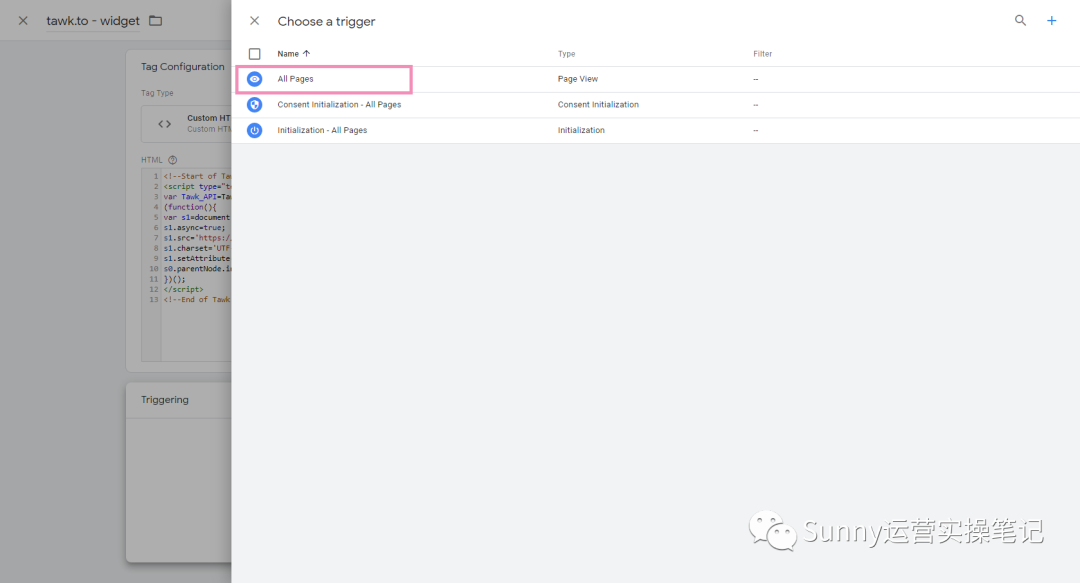
Task: Click the Consent Initialization type cell
Action: click(x=598, y=105)
